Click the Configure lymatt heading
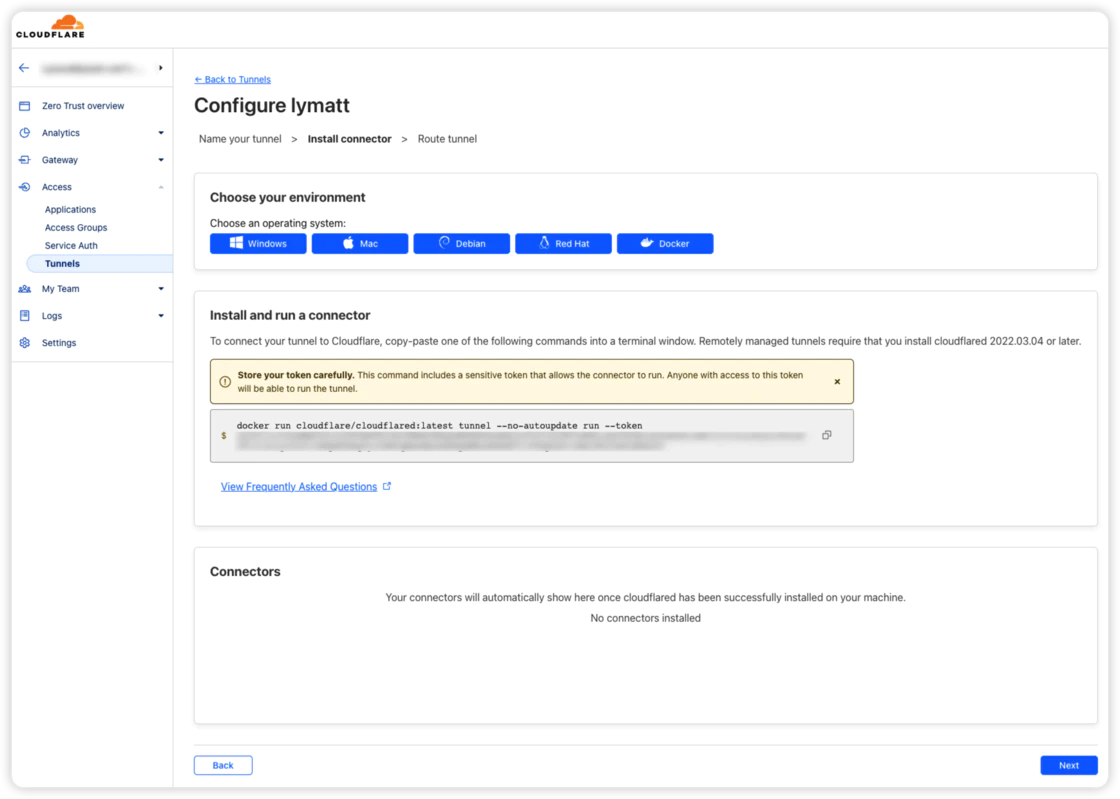1120x799 pixels. click(x=271, y=106)
